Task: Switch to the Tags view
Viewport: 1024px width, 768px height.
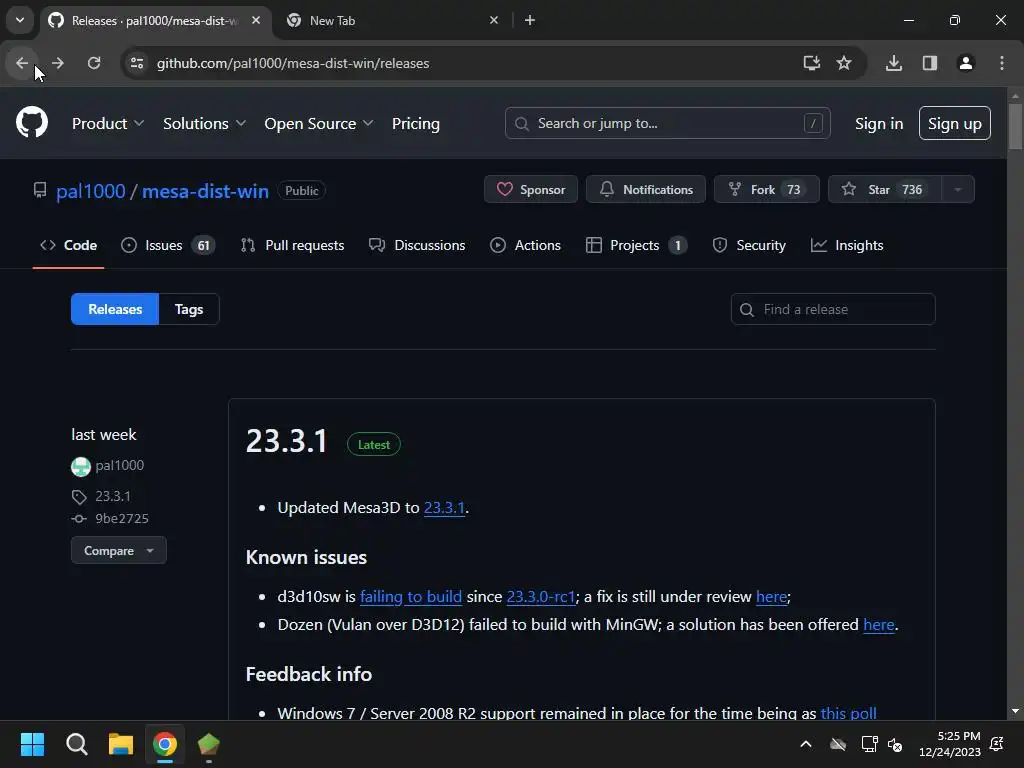Action: pos(189,309)
